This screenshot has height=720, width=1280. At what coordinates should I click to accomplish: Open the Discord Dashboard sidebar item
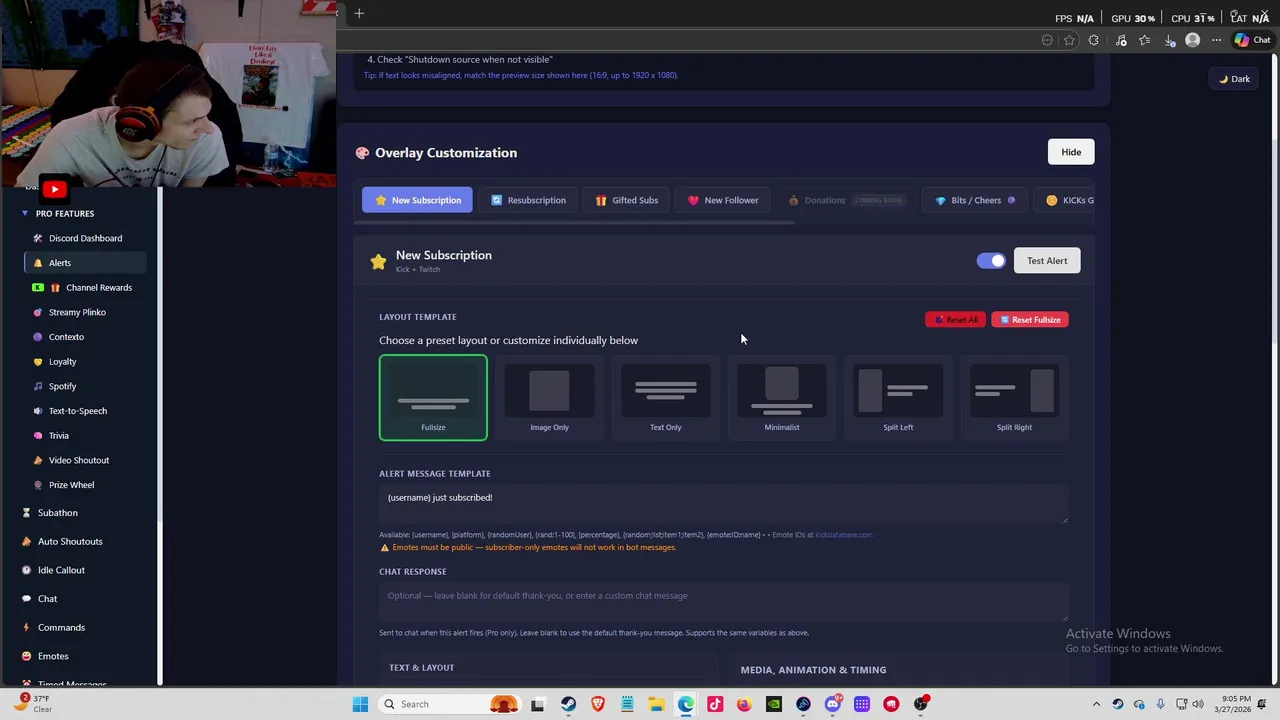85,238
